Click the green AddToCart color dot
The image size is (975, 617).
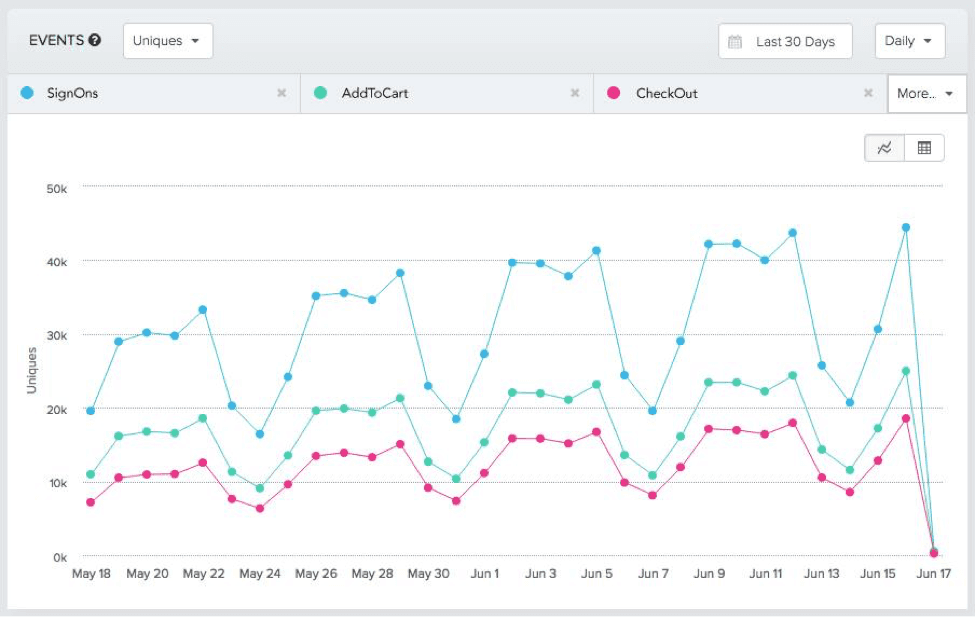pos(320,93)
